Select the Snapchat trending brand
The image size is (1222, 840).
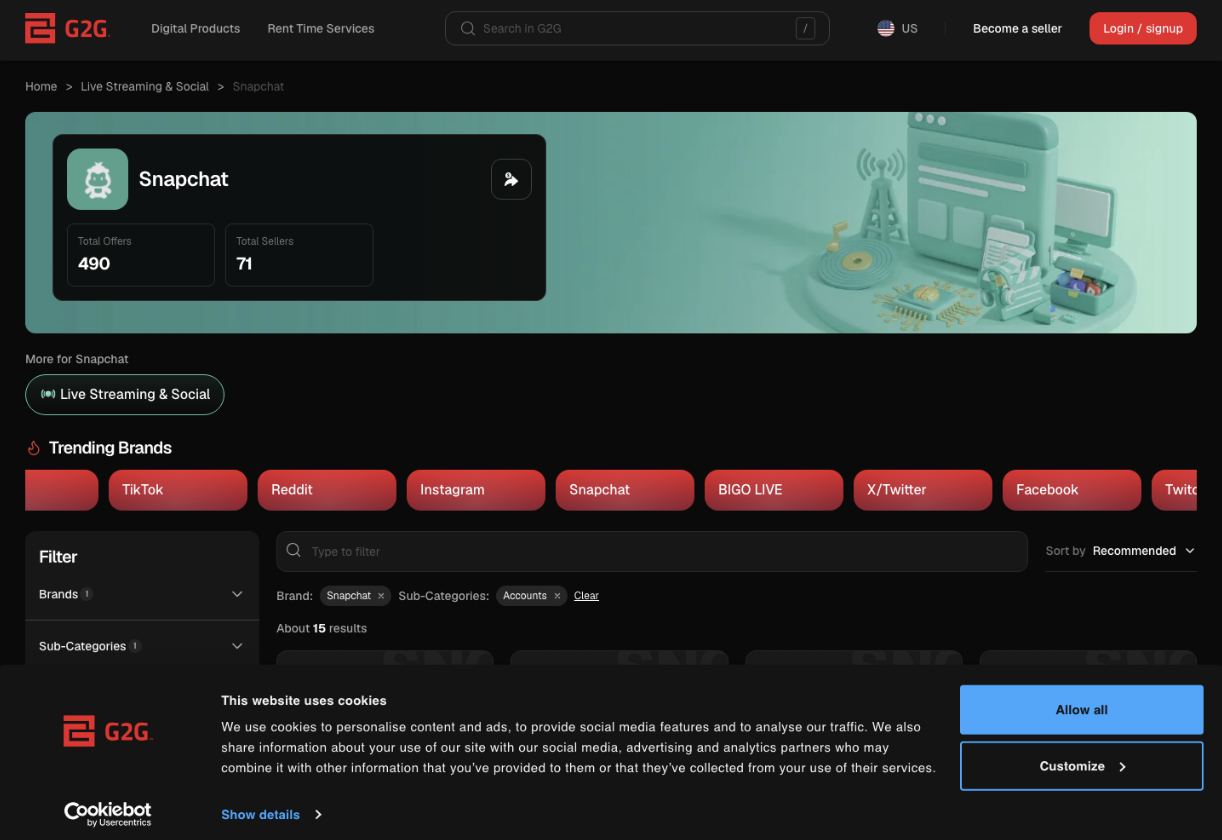click(x=625, y=490)
